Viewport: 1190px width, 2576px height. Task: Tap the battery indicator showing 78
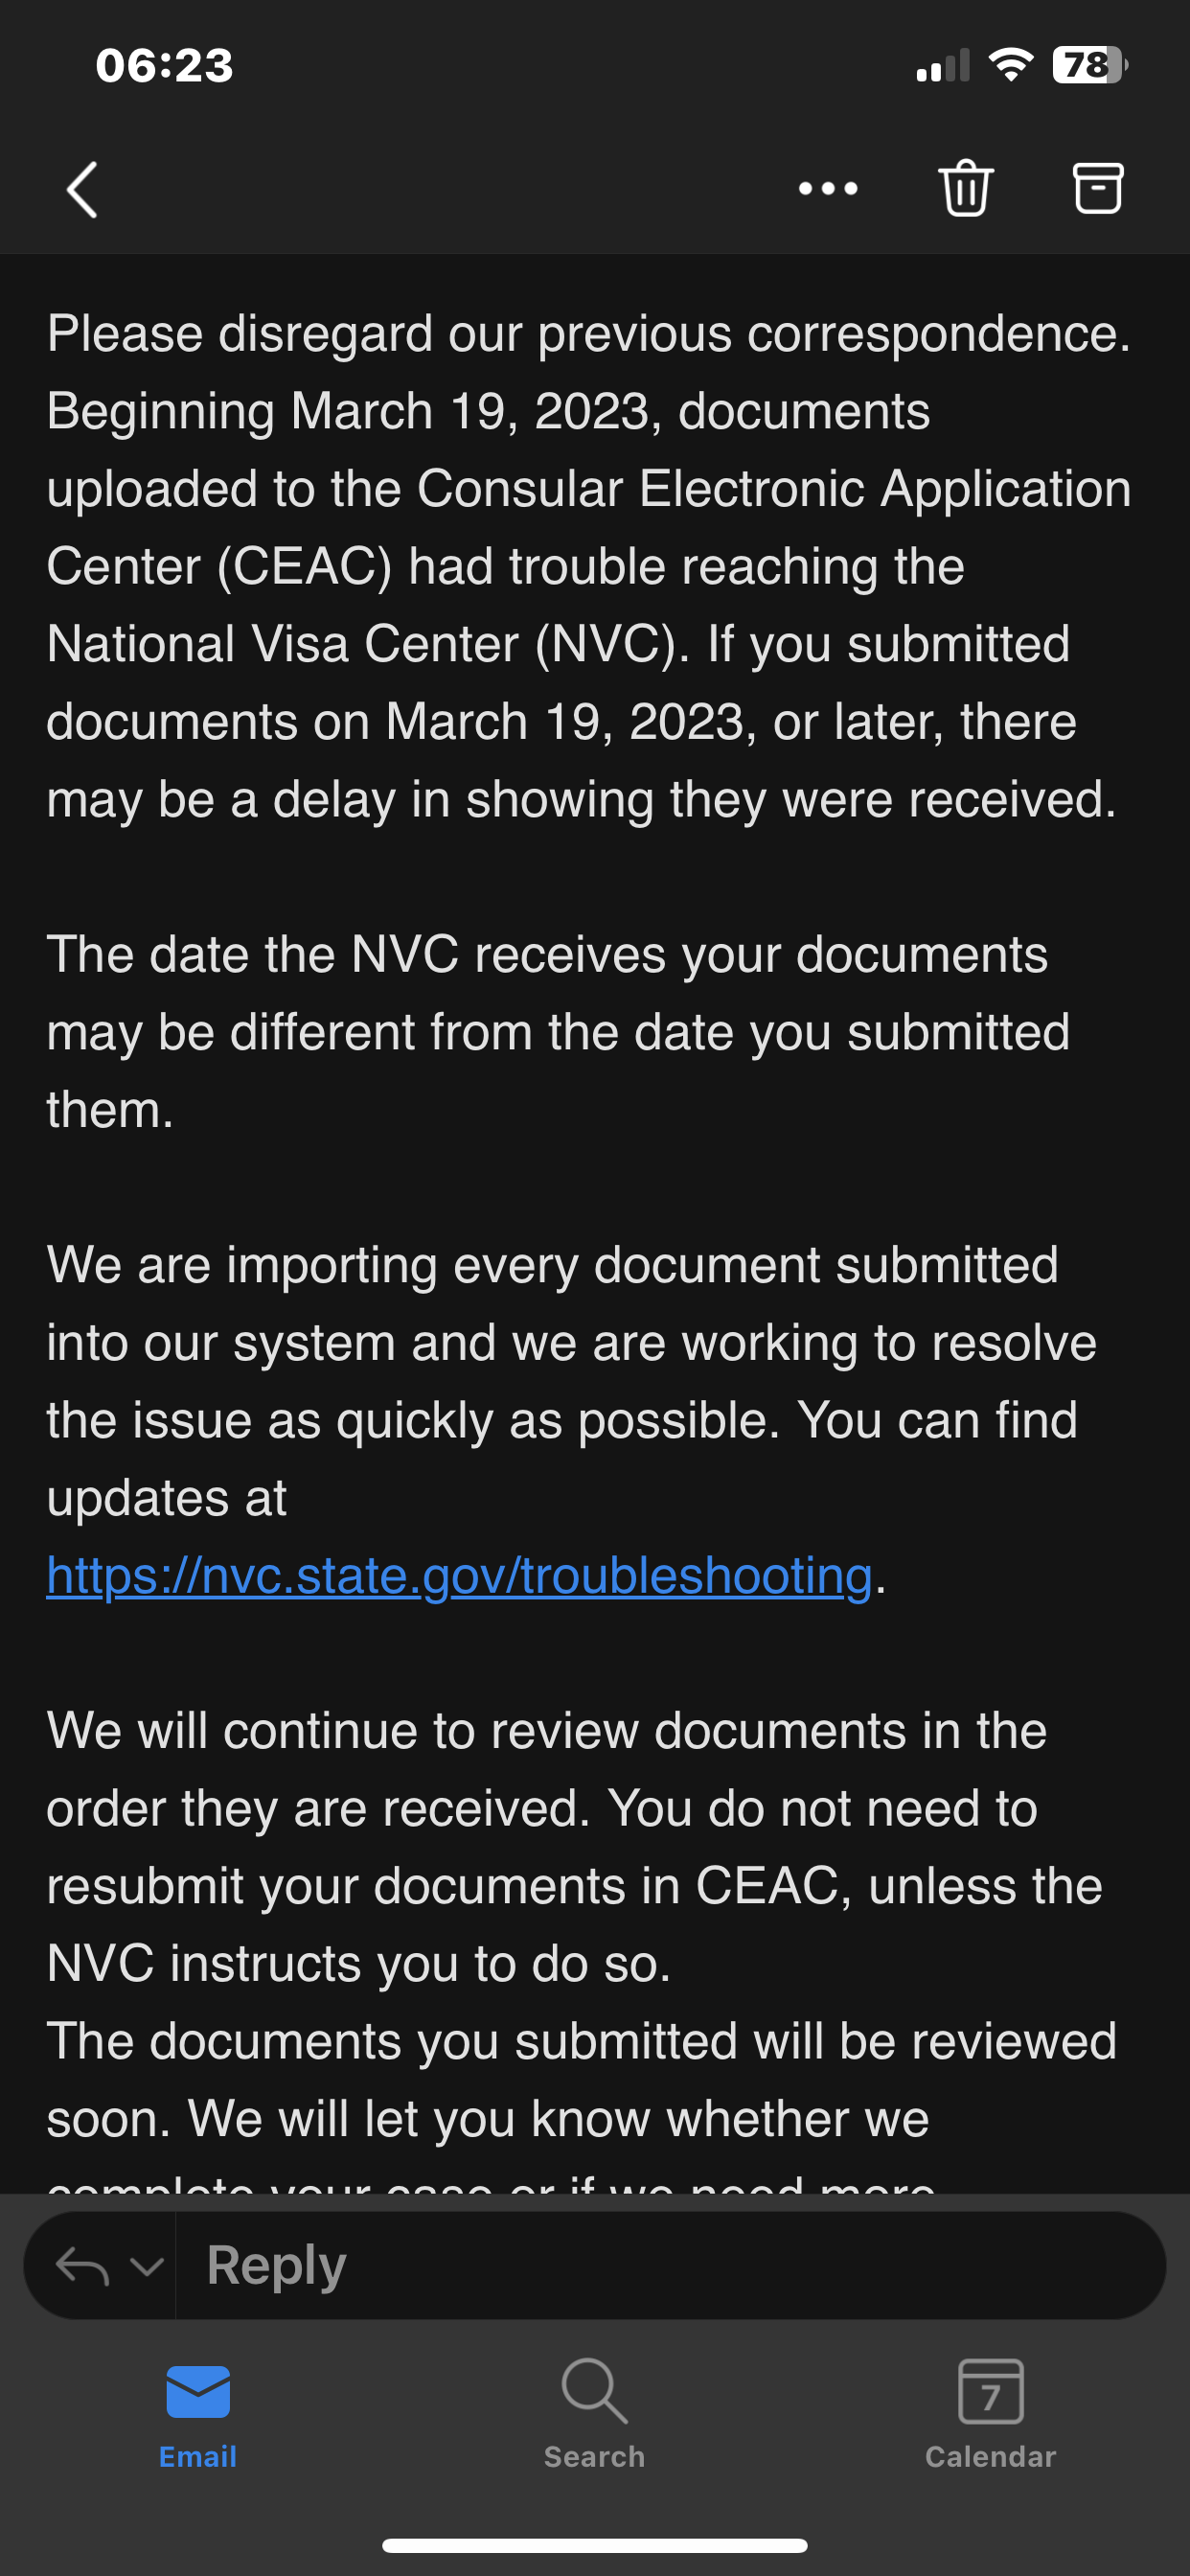[1091, 65]
